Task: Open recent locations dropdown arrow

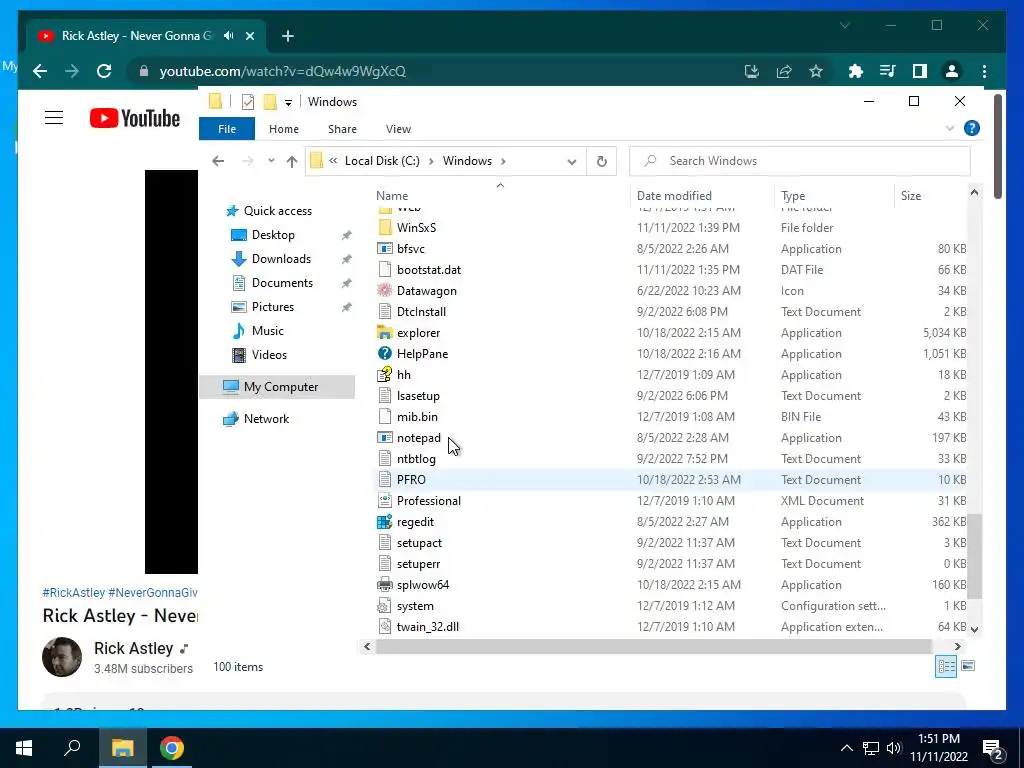Action: [271, 161]
